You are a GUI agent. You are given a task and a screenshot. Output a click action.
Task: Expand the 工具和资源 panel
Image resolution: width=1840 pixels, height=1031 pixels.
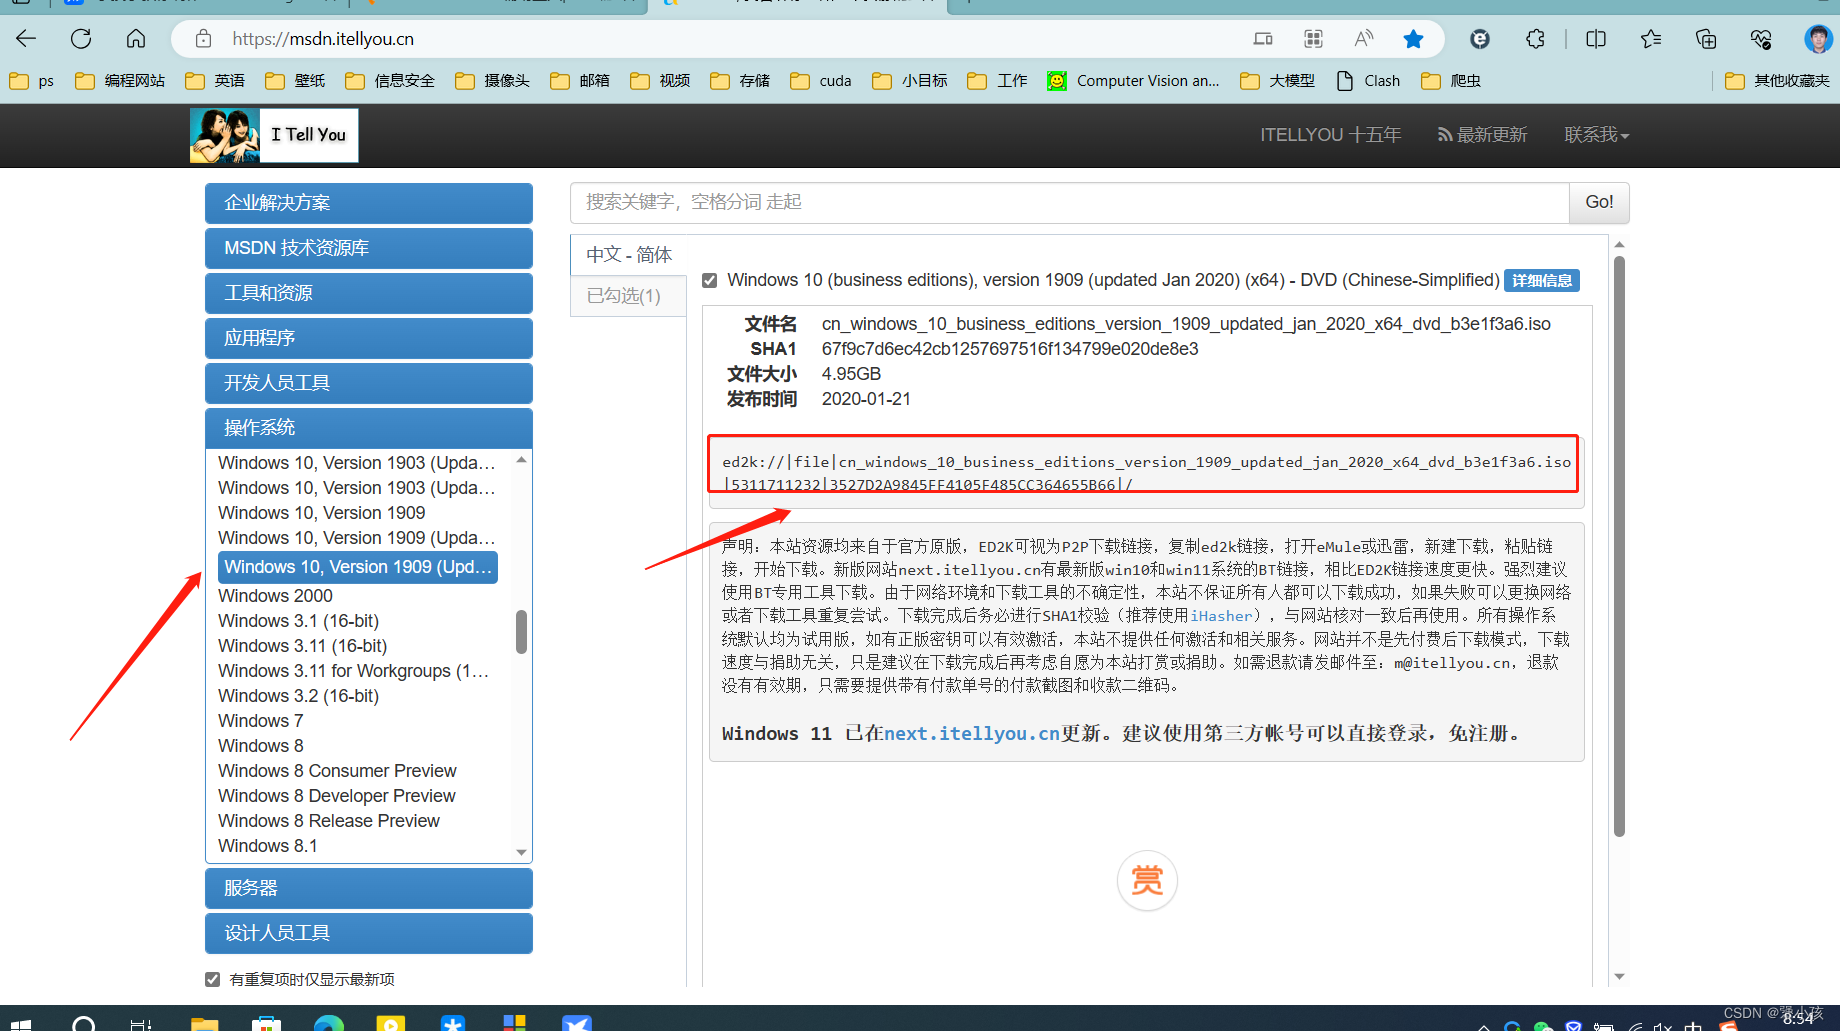(369, 293)
